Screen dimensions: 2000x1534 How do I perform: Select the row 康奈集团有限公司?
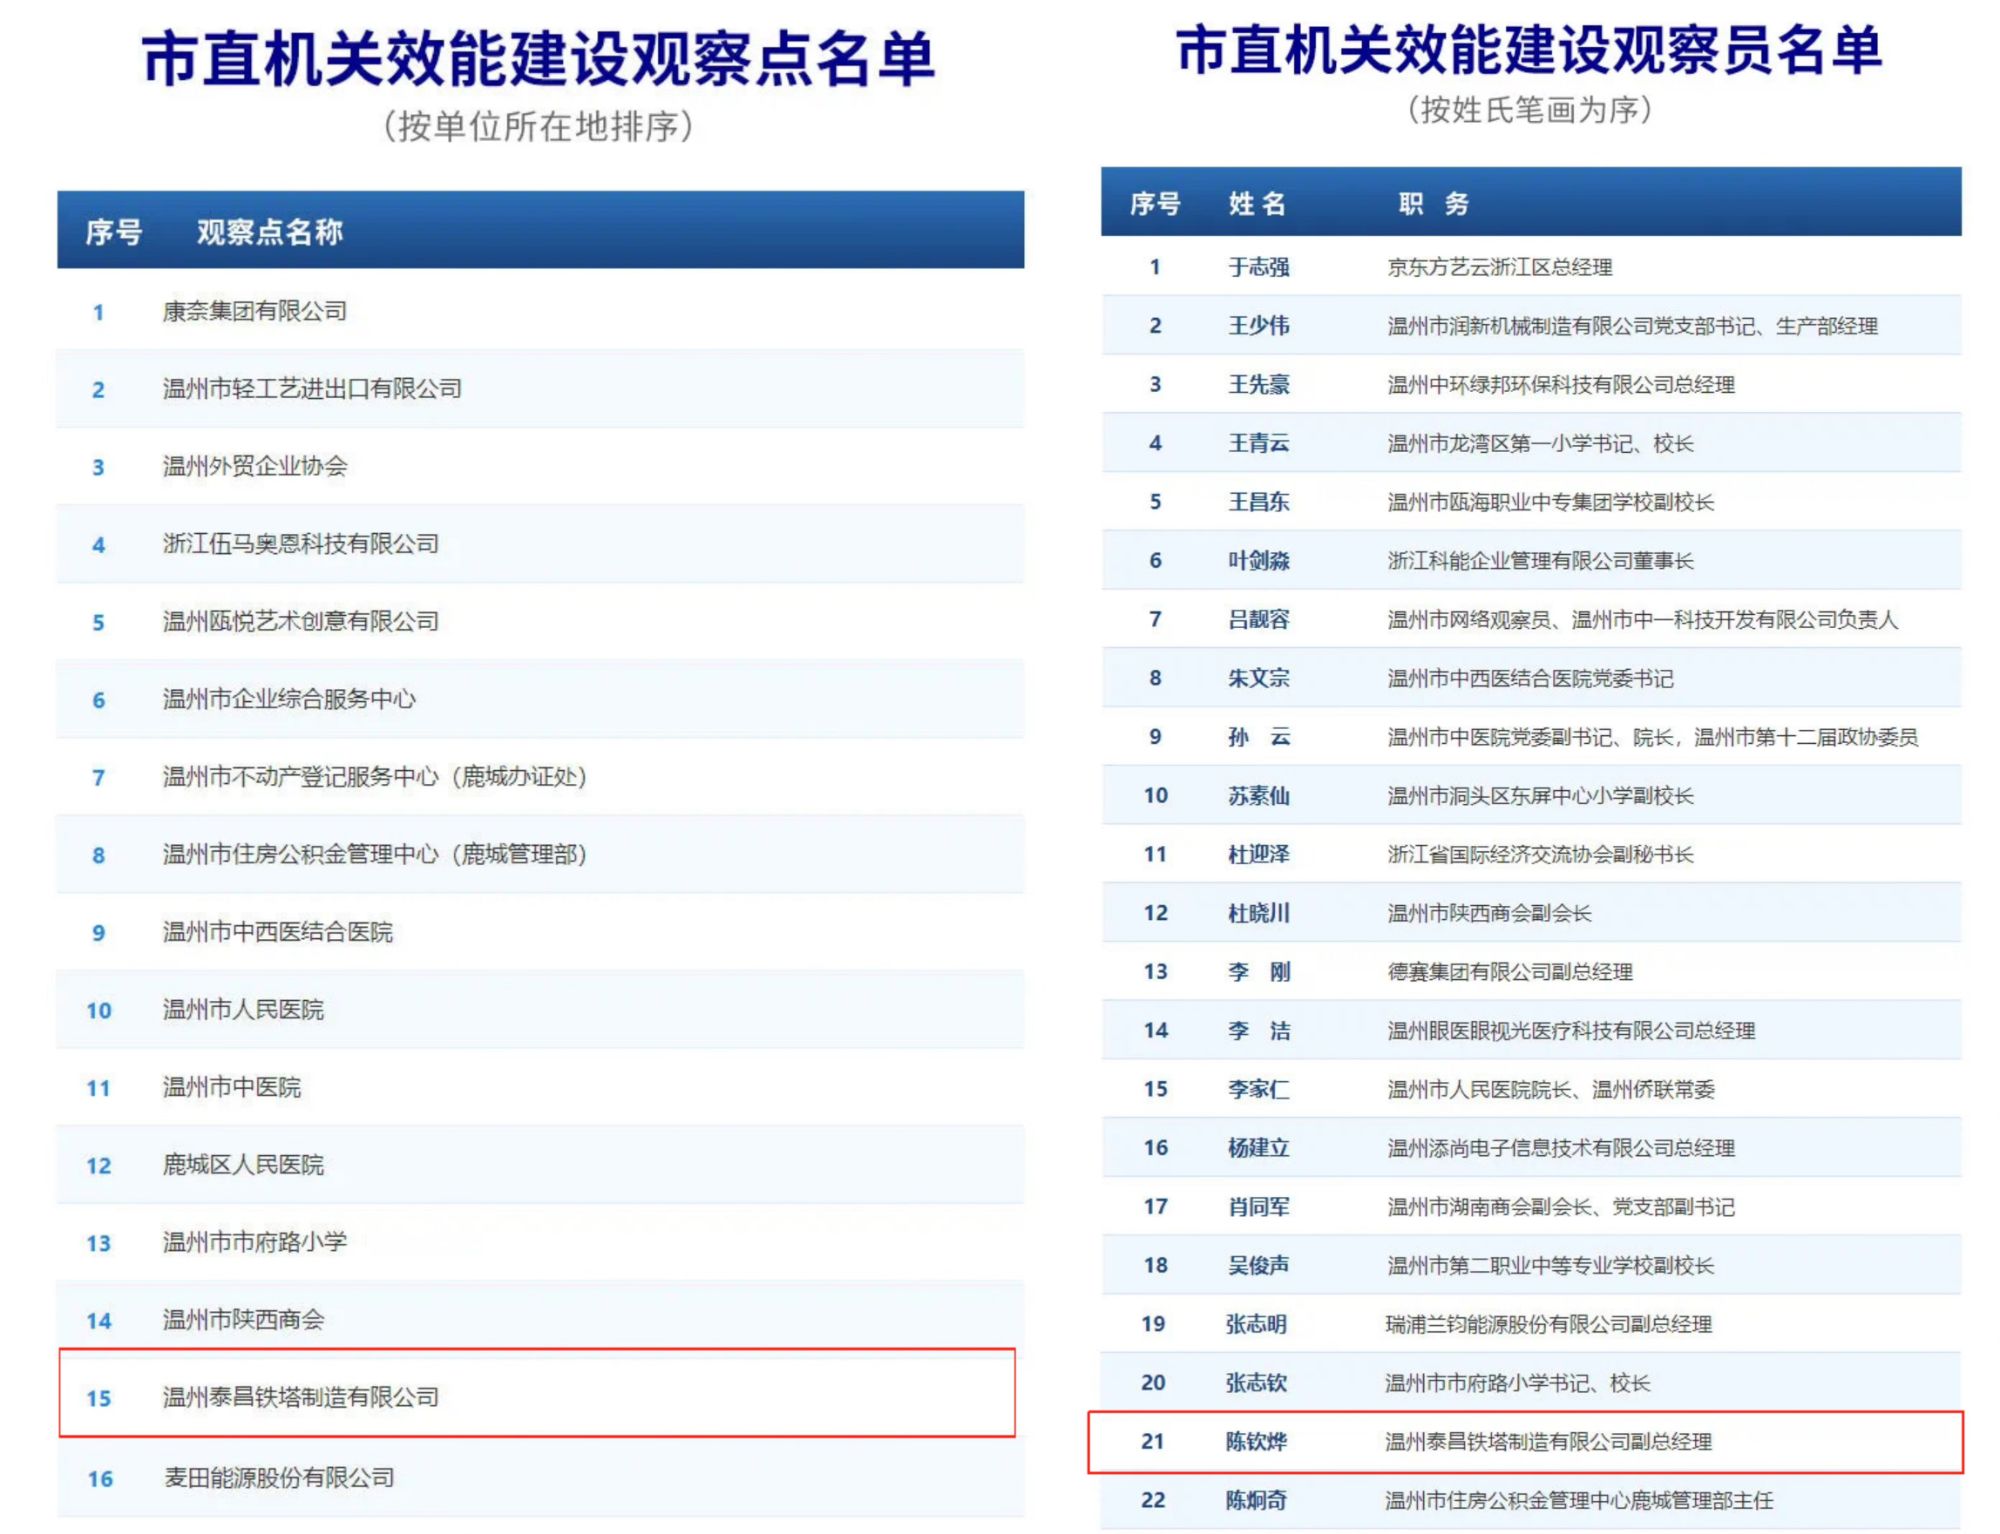(x=540, y=311)
